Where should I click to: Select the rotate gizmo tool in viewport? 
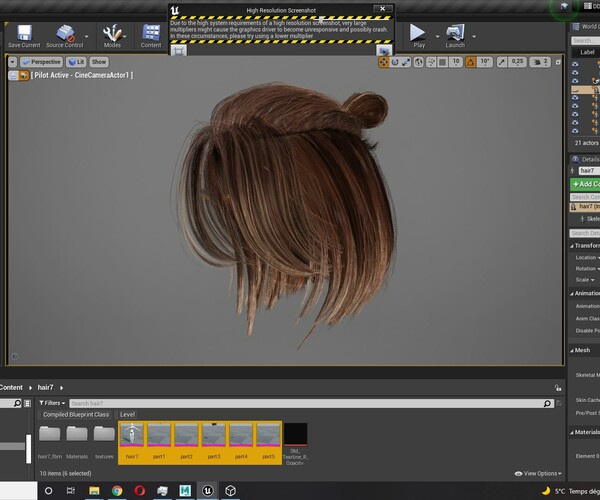click(x=395, y=62)
